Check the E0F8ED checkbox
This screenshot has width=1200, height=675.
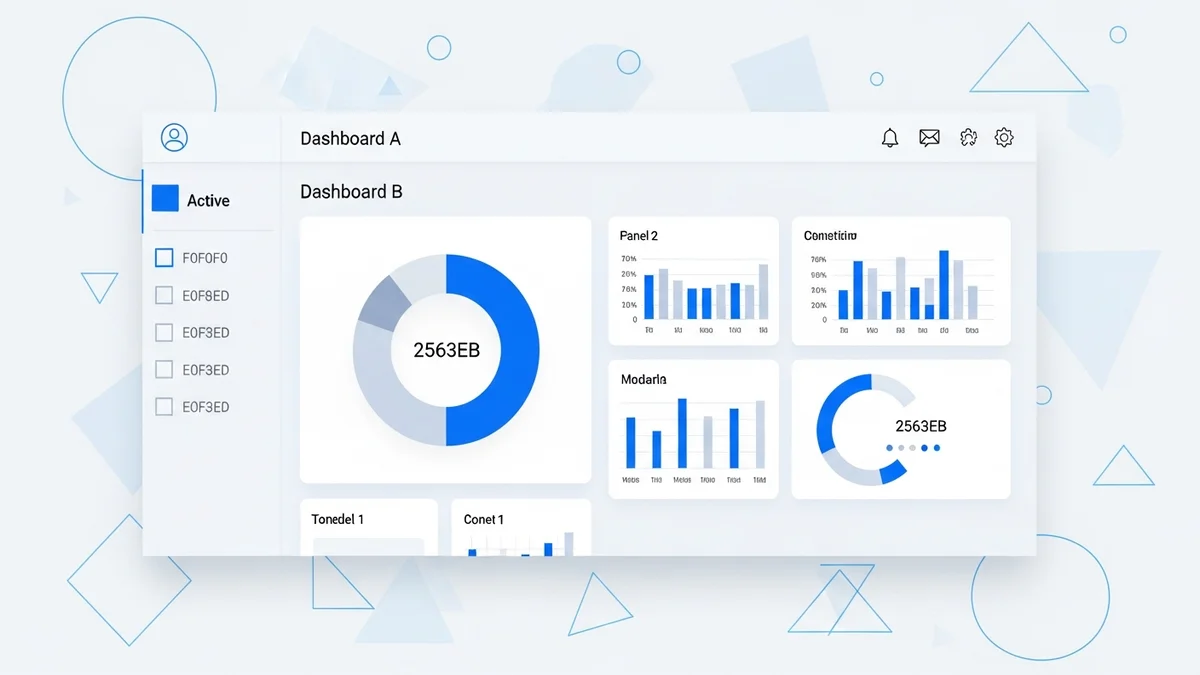pyautogui.click(x=164, y=294)
